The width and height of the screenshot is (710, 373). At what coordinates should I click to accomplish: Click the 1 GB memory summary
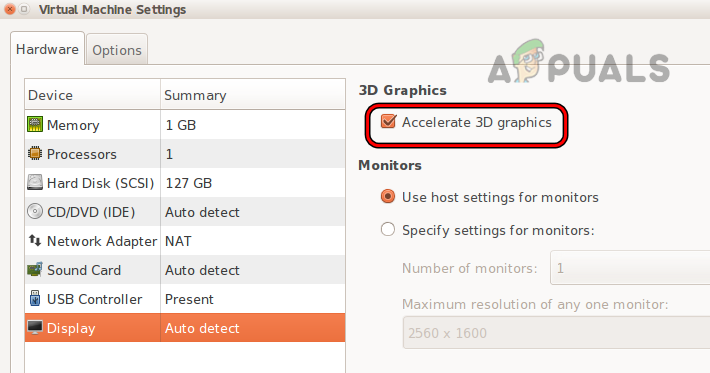coord(180,125)
